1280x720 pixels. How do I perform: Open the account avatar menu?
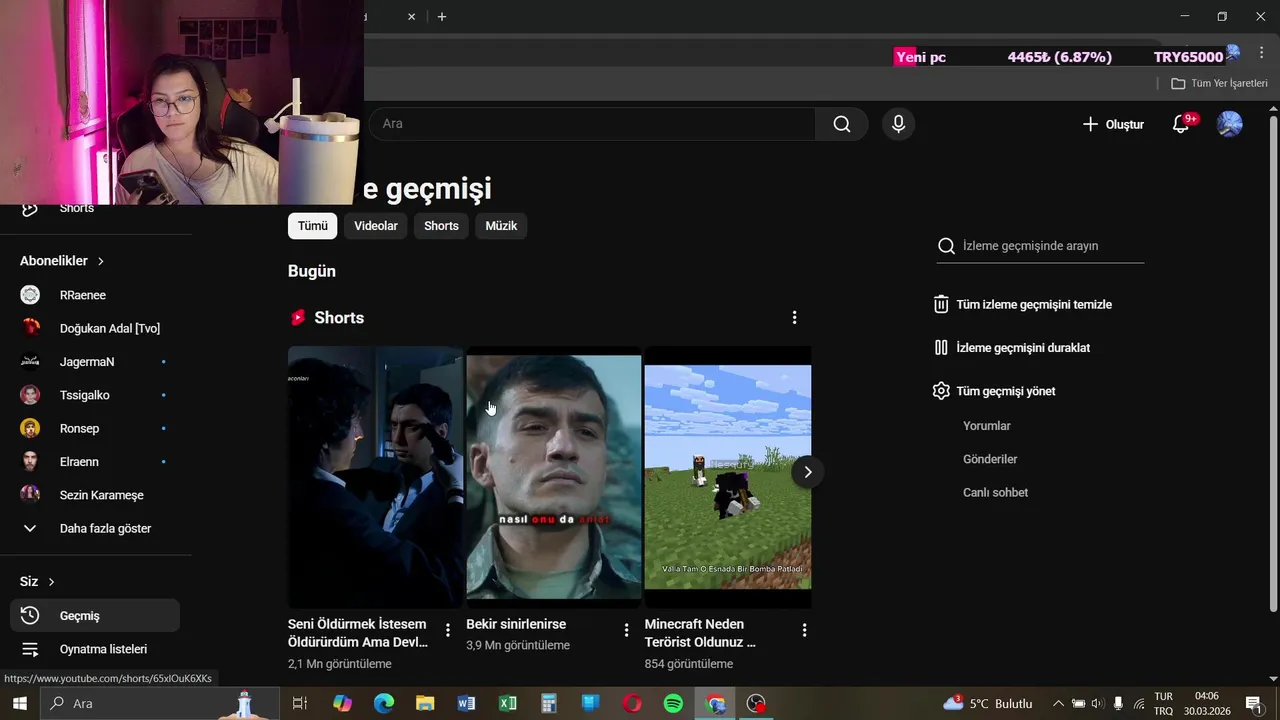tap(1229, 124)
